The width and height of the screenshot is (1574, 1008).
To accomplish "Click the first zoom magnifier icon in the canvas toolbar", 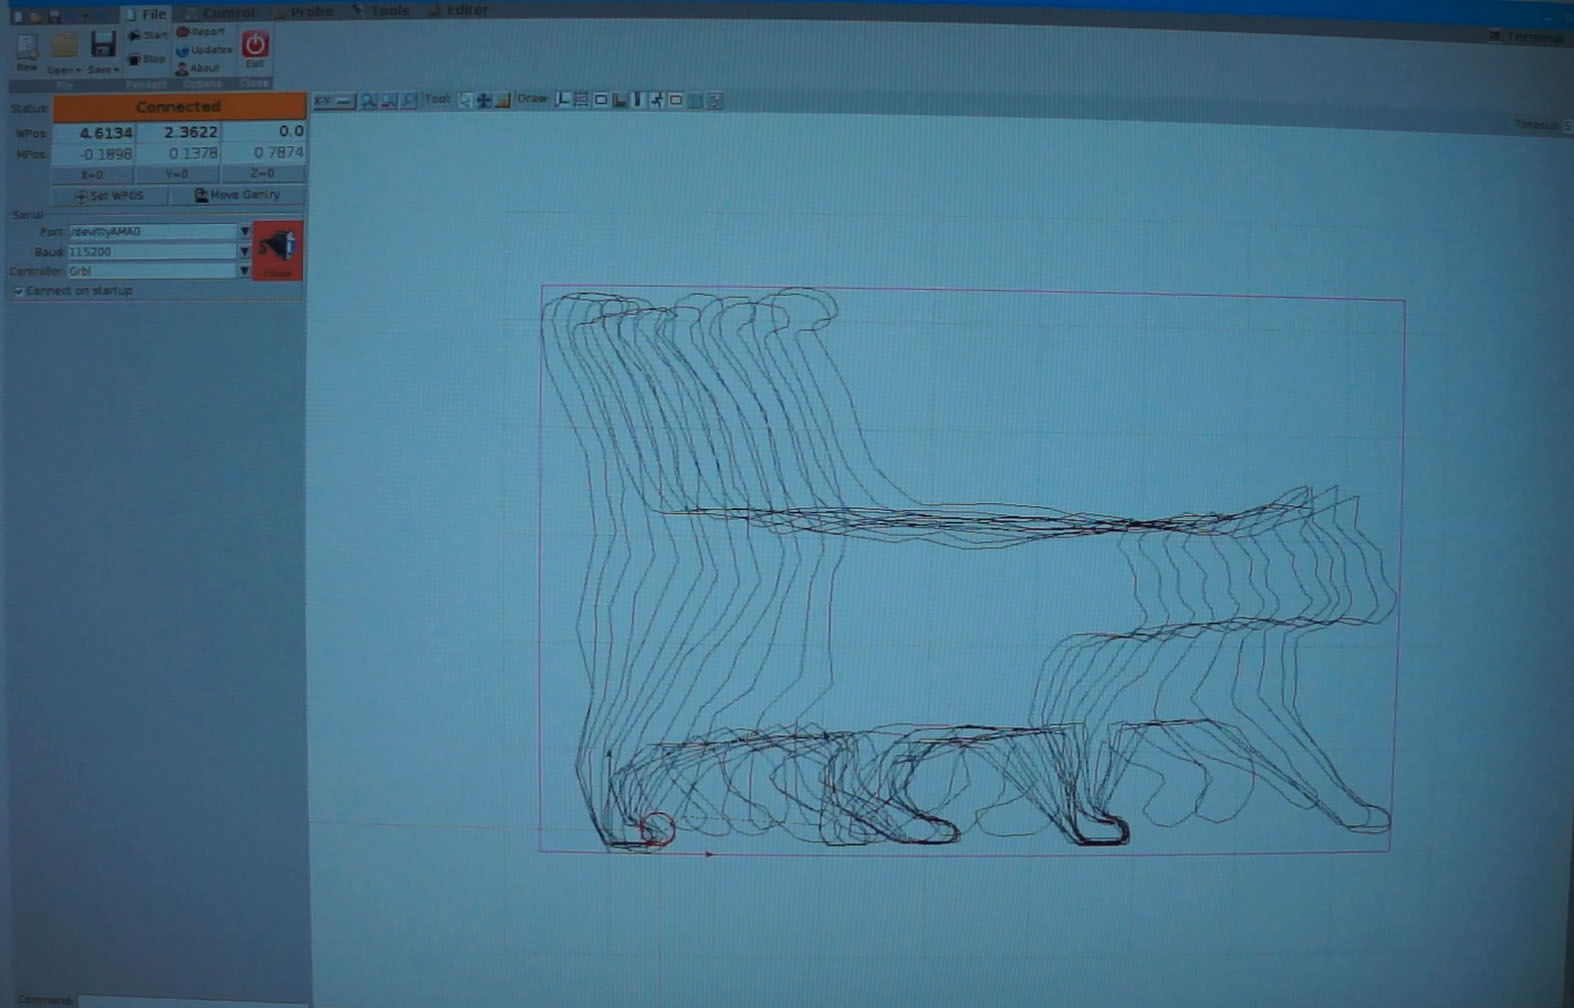I will click(369, 101).
